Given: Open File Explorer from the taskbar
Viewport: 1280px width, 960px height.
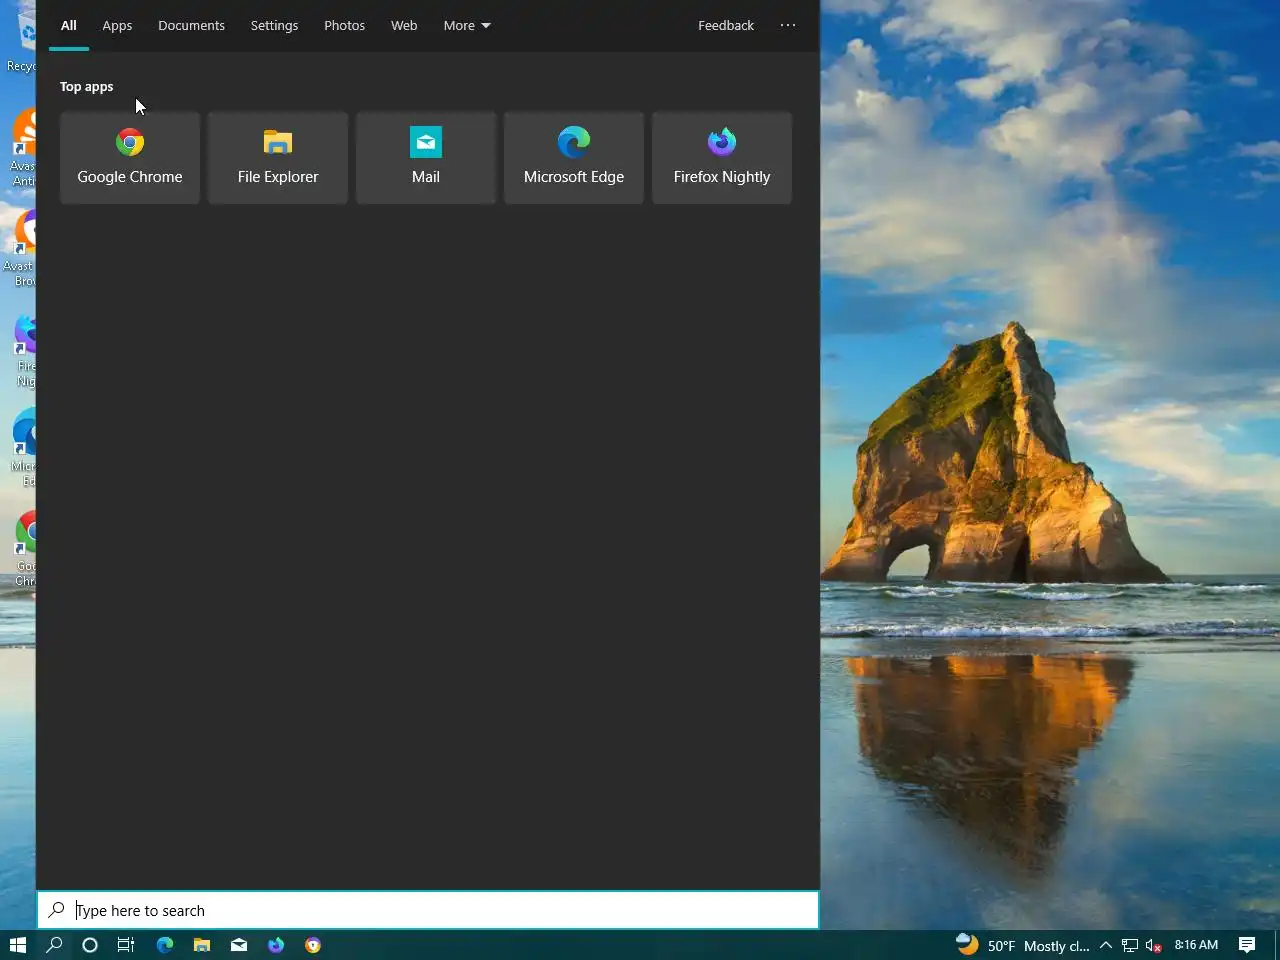Looking at the screenshot, I should (202, 945).
